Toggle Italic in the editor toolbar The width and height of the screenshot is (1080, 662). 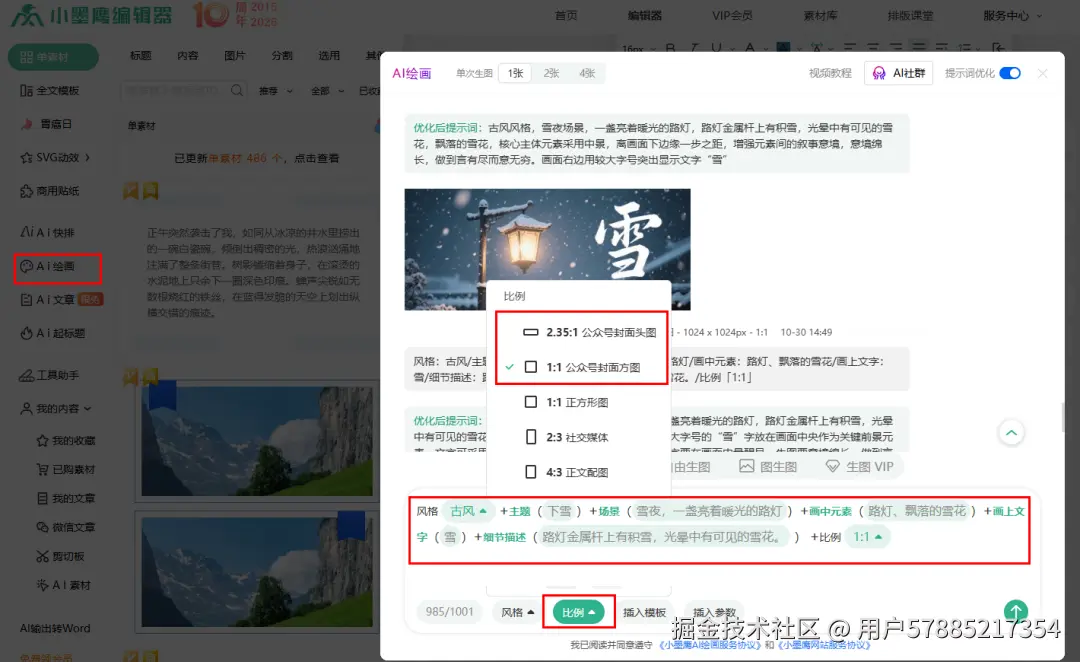(x=694, y=48)
